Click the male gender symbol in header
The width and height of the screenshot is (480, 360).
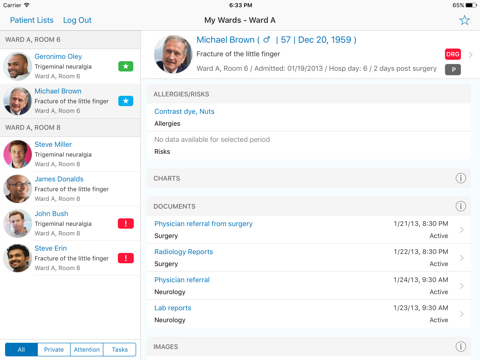(266, 40)
